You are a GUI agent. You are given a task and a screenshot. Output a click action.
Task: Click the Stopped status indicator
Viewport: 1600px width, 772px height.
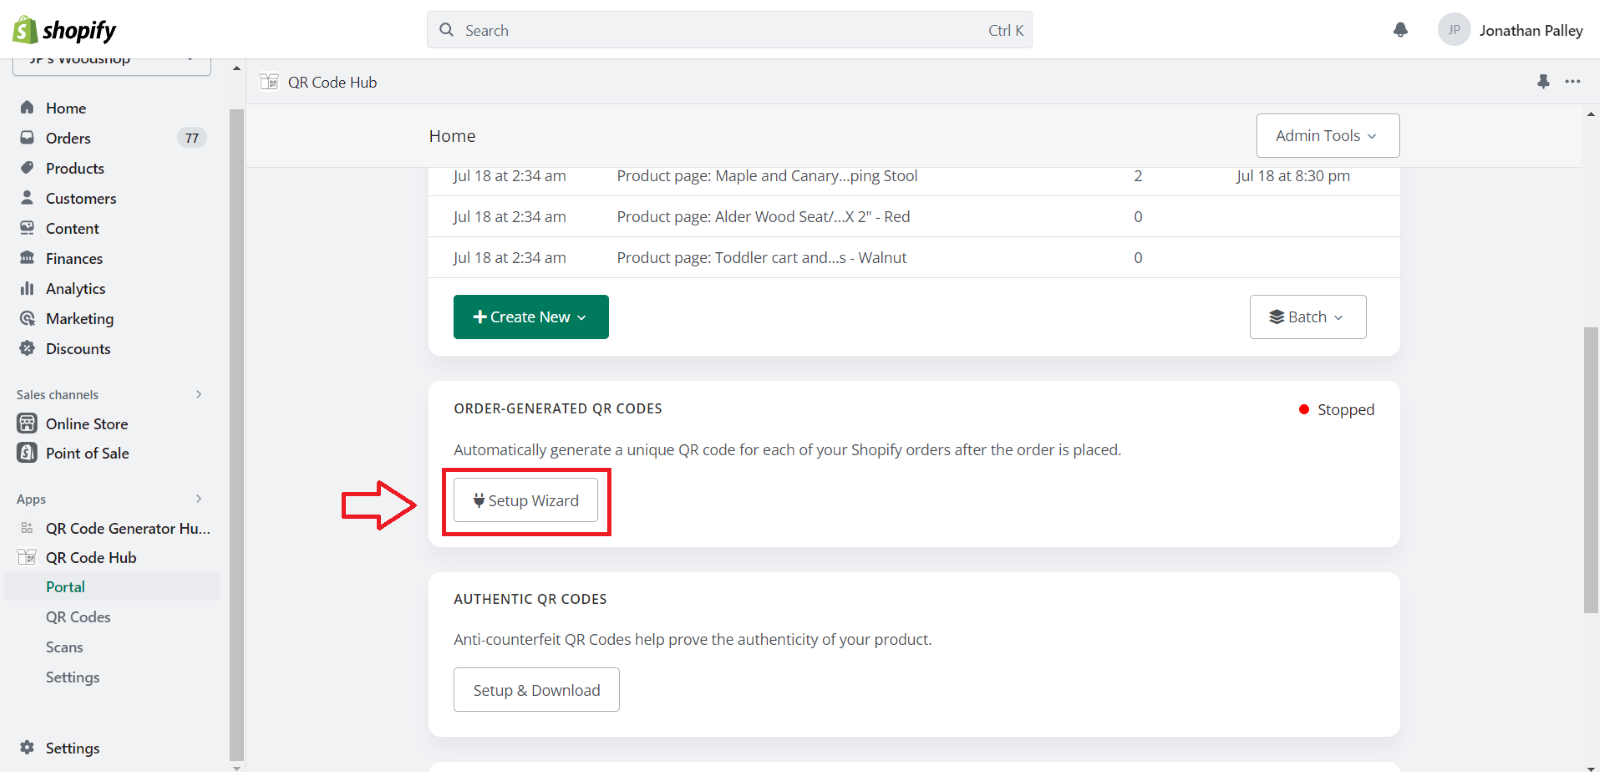1336,409
